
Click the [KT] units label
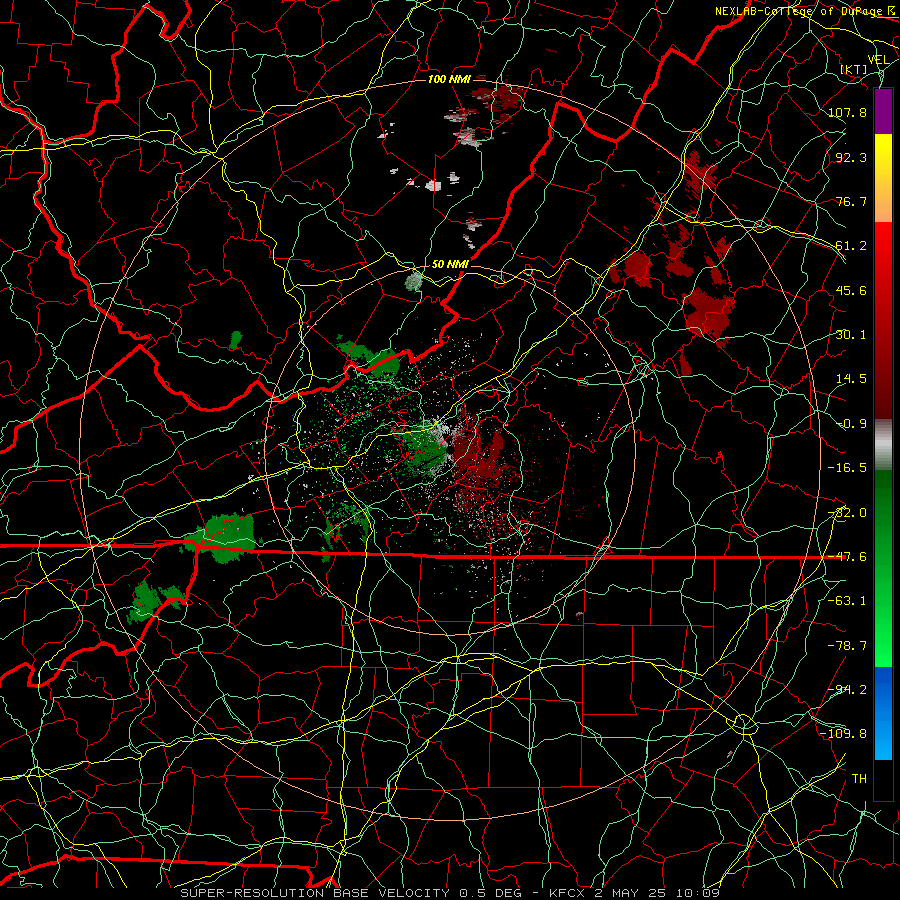click(x=854, y=69)
